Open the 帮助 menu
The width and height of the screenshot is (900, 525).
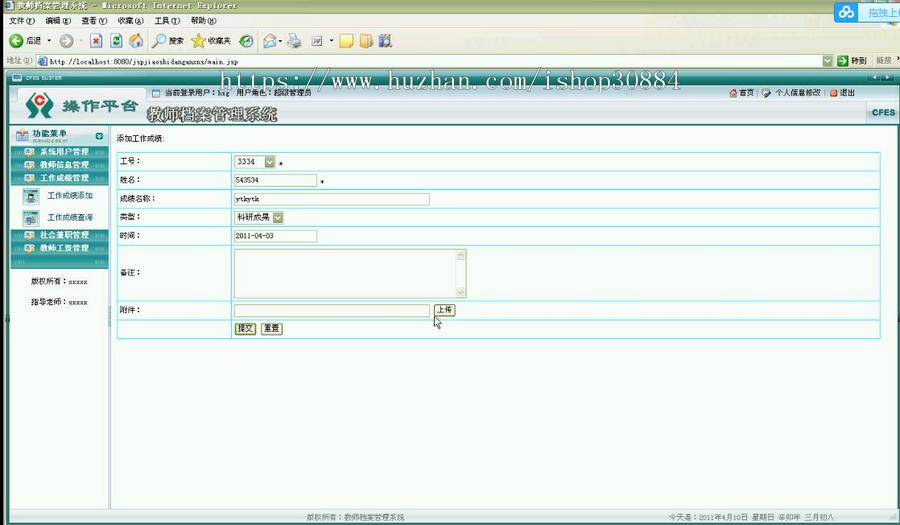[x=203, y=21]
